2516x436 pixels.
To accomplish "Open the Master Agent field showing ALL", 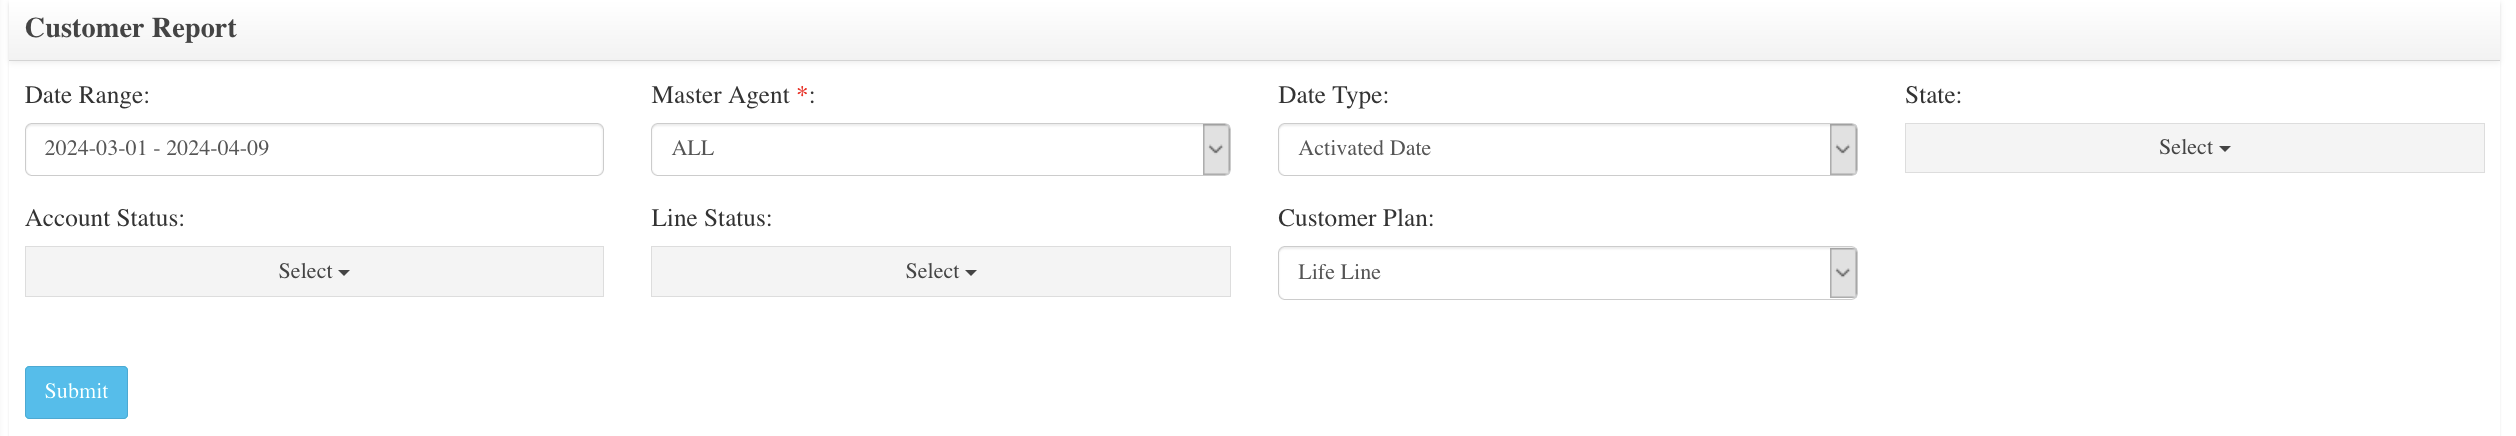I will click(940, 149).
